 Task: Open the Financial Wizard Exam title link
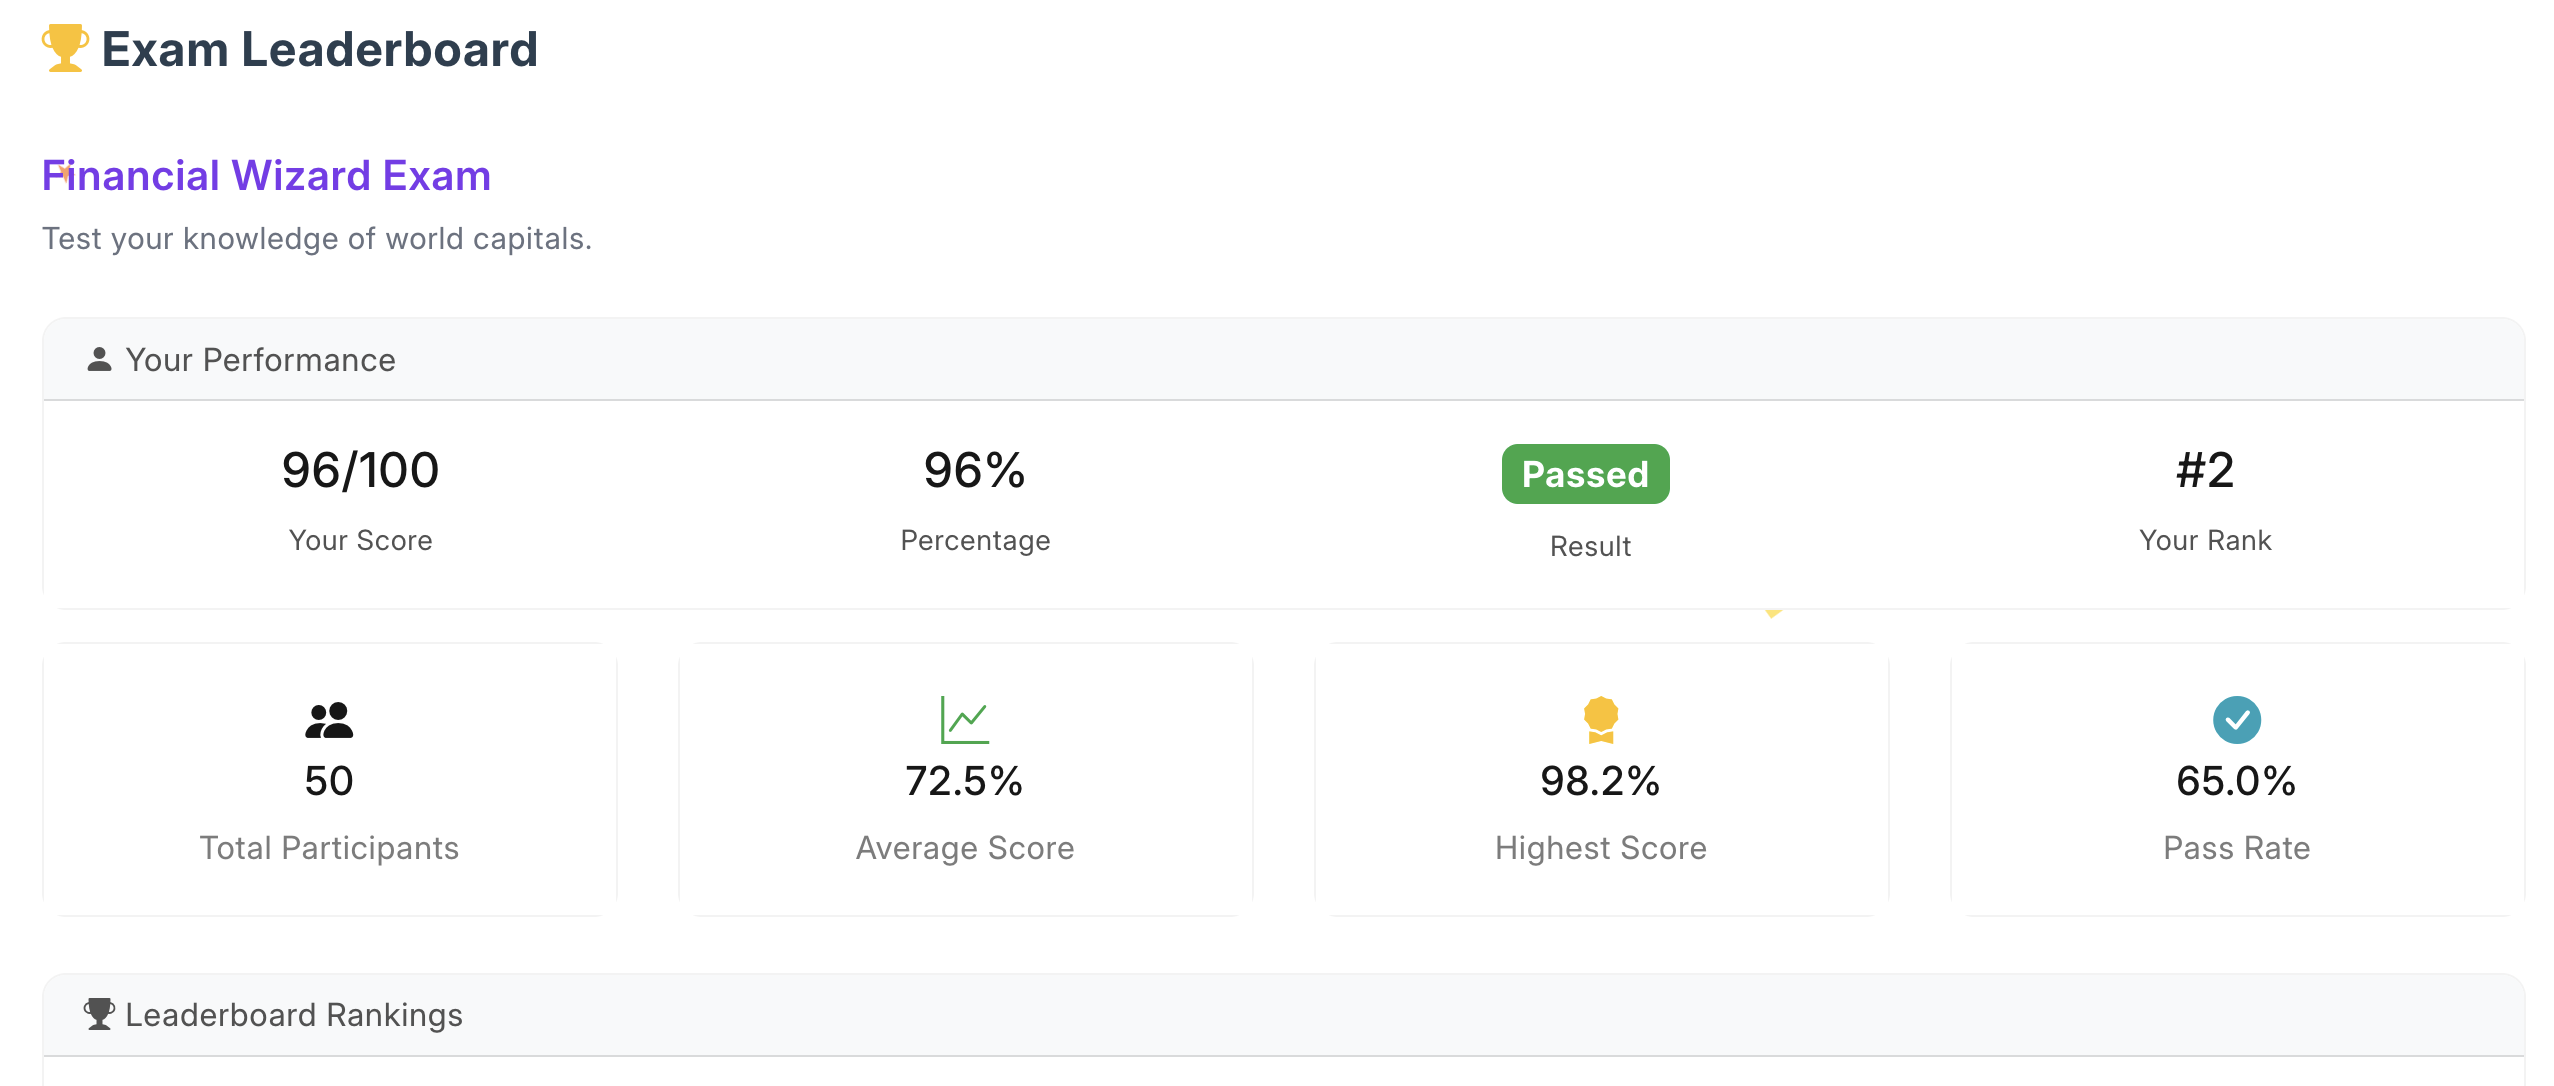point(266,176)
